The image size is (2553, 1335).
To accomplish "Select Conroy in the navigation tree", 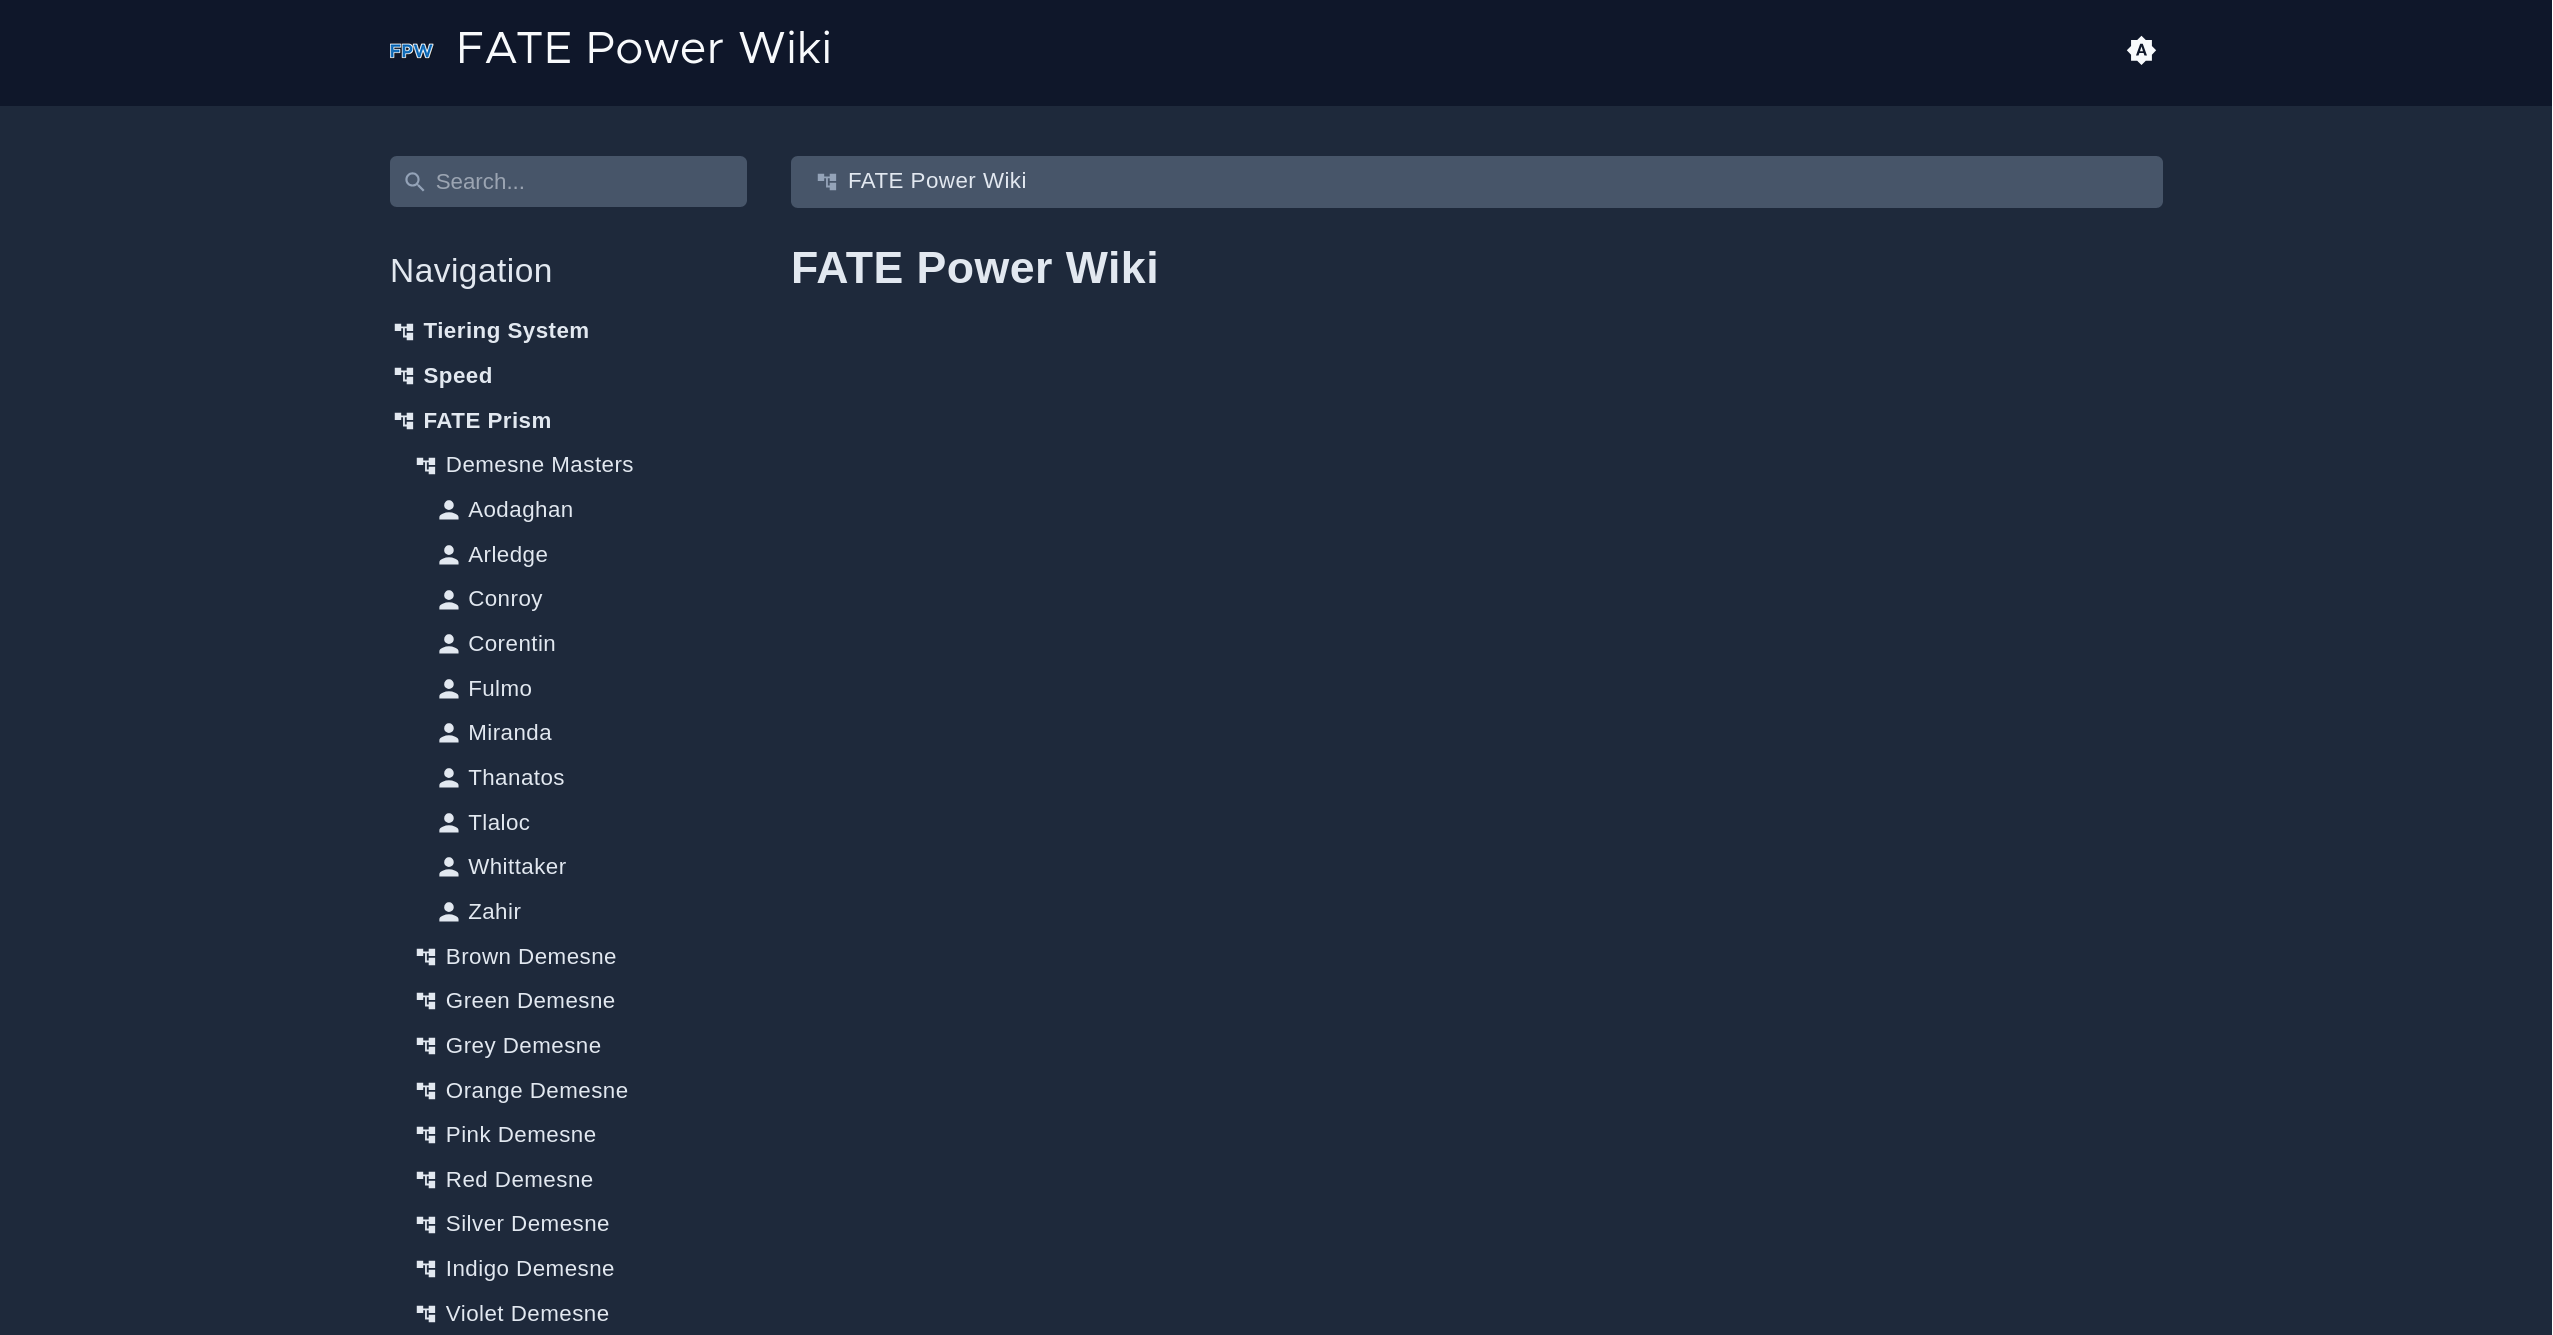I will (505, 599).
